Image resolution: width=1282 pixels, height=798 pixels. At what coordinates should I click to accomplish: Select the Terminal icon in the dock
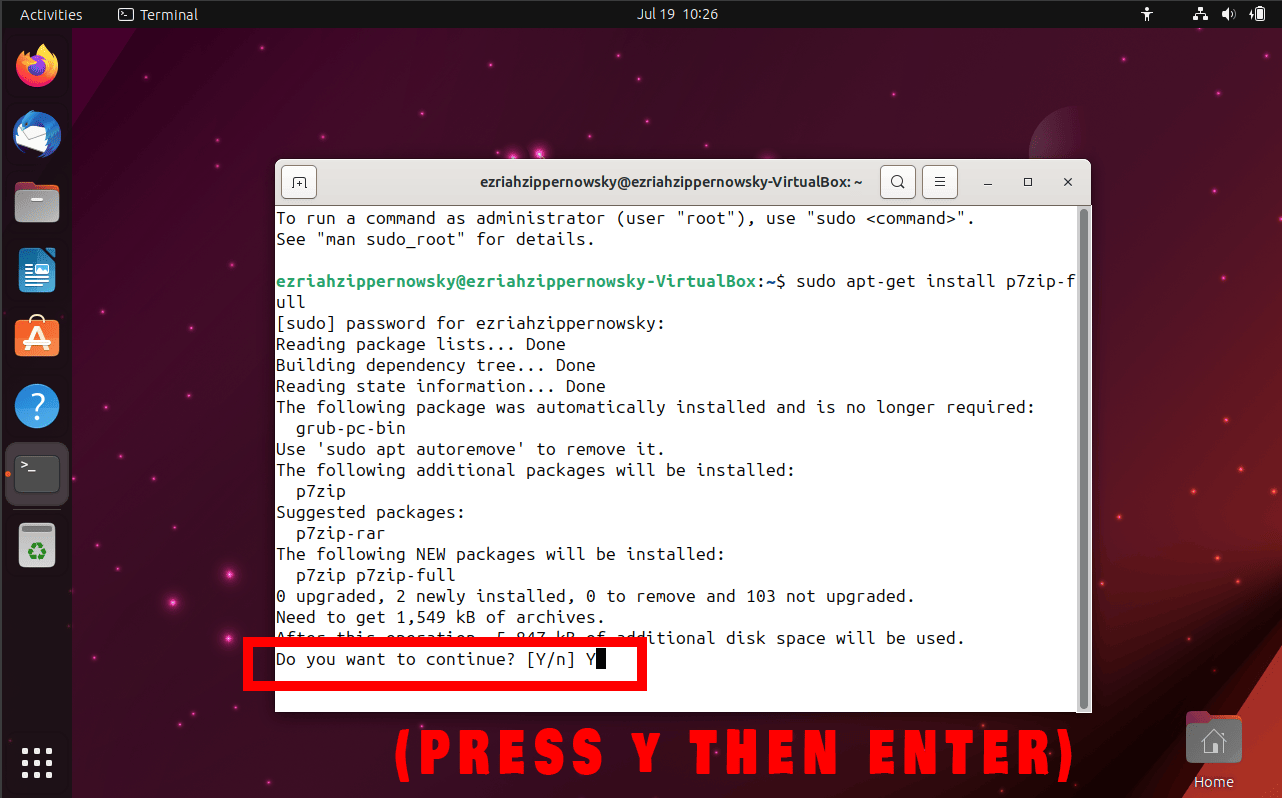(37, 474)
